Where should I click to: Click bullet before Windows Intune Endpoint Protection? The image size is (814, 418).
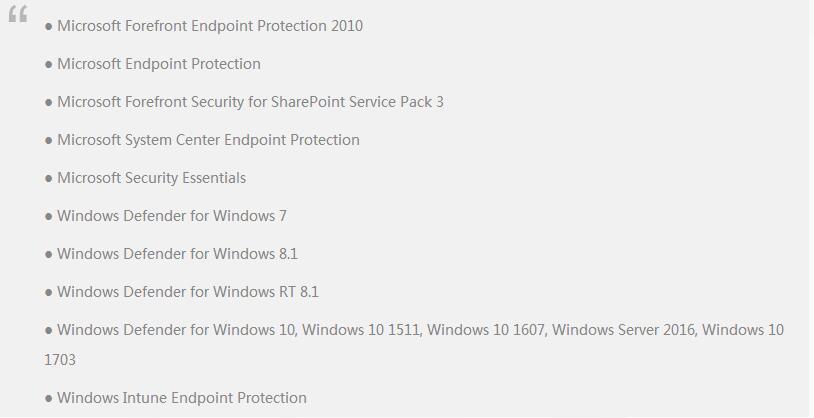point(49,399)
